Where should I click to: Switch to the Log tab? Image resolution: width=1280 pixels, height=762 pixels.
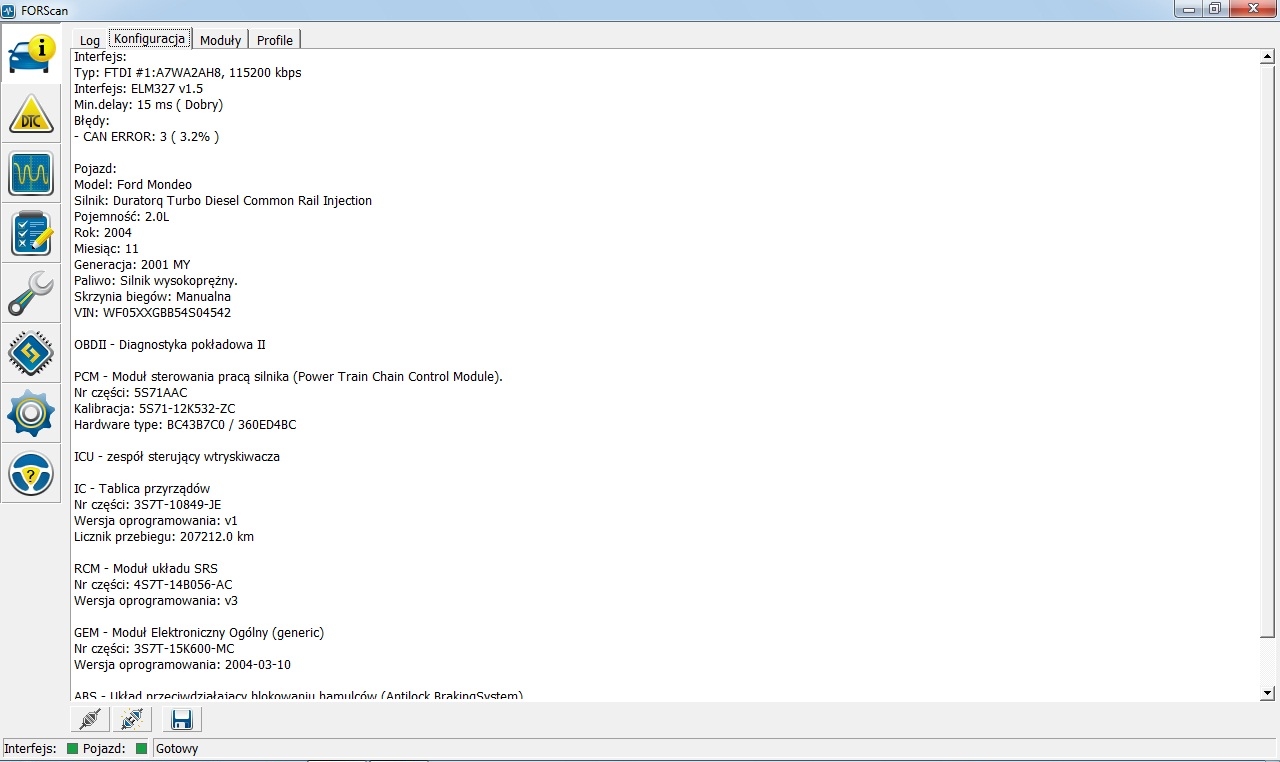tap(90, 40)
